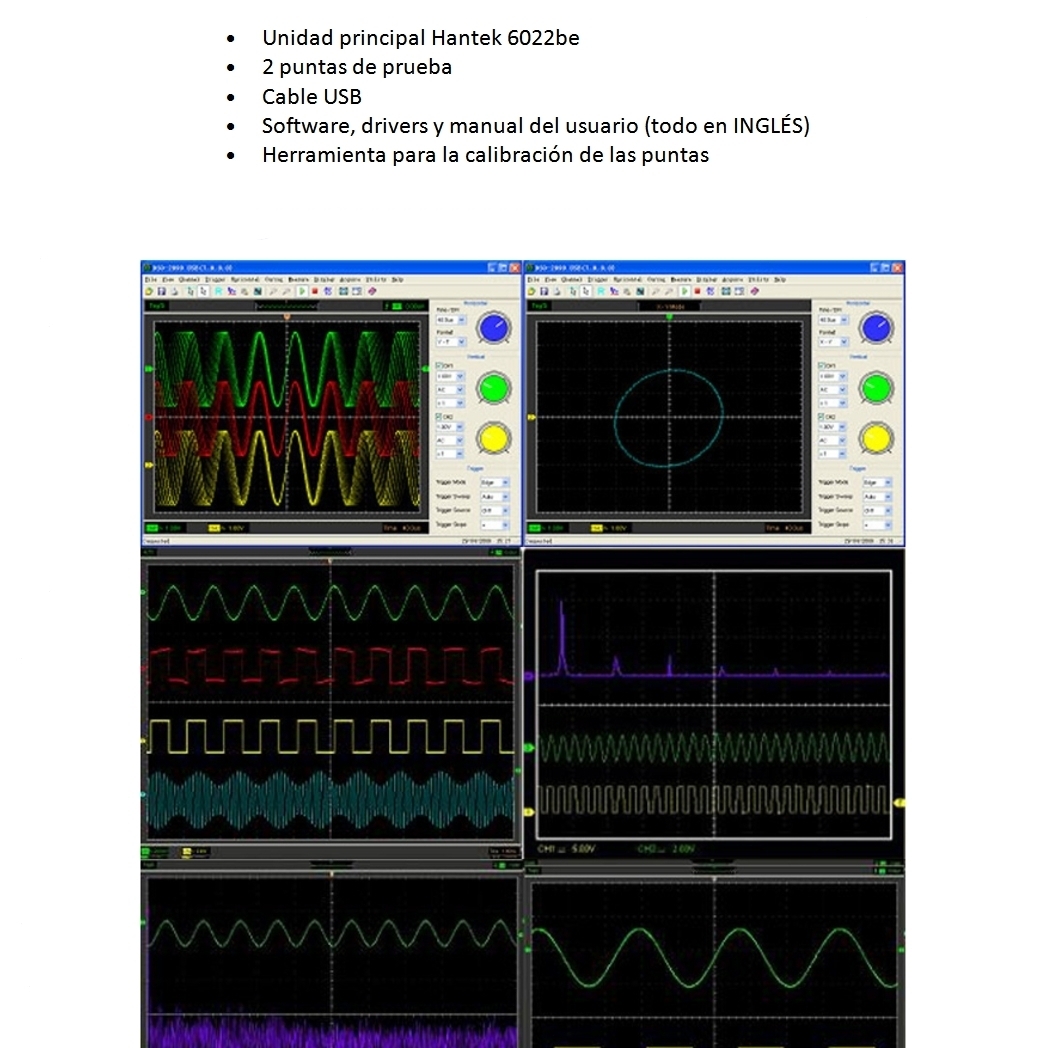Click the red Stop button in left oscilloscope window
1048x1048 pixels.
click(x=314, y=290)
